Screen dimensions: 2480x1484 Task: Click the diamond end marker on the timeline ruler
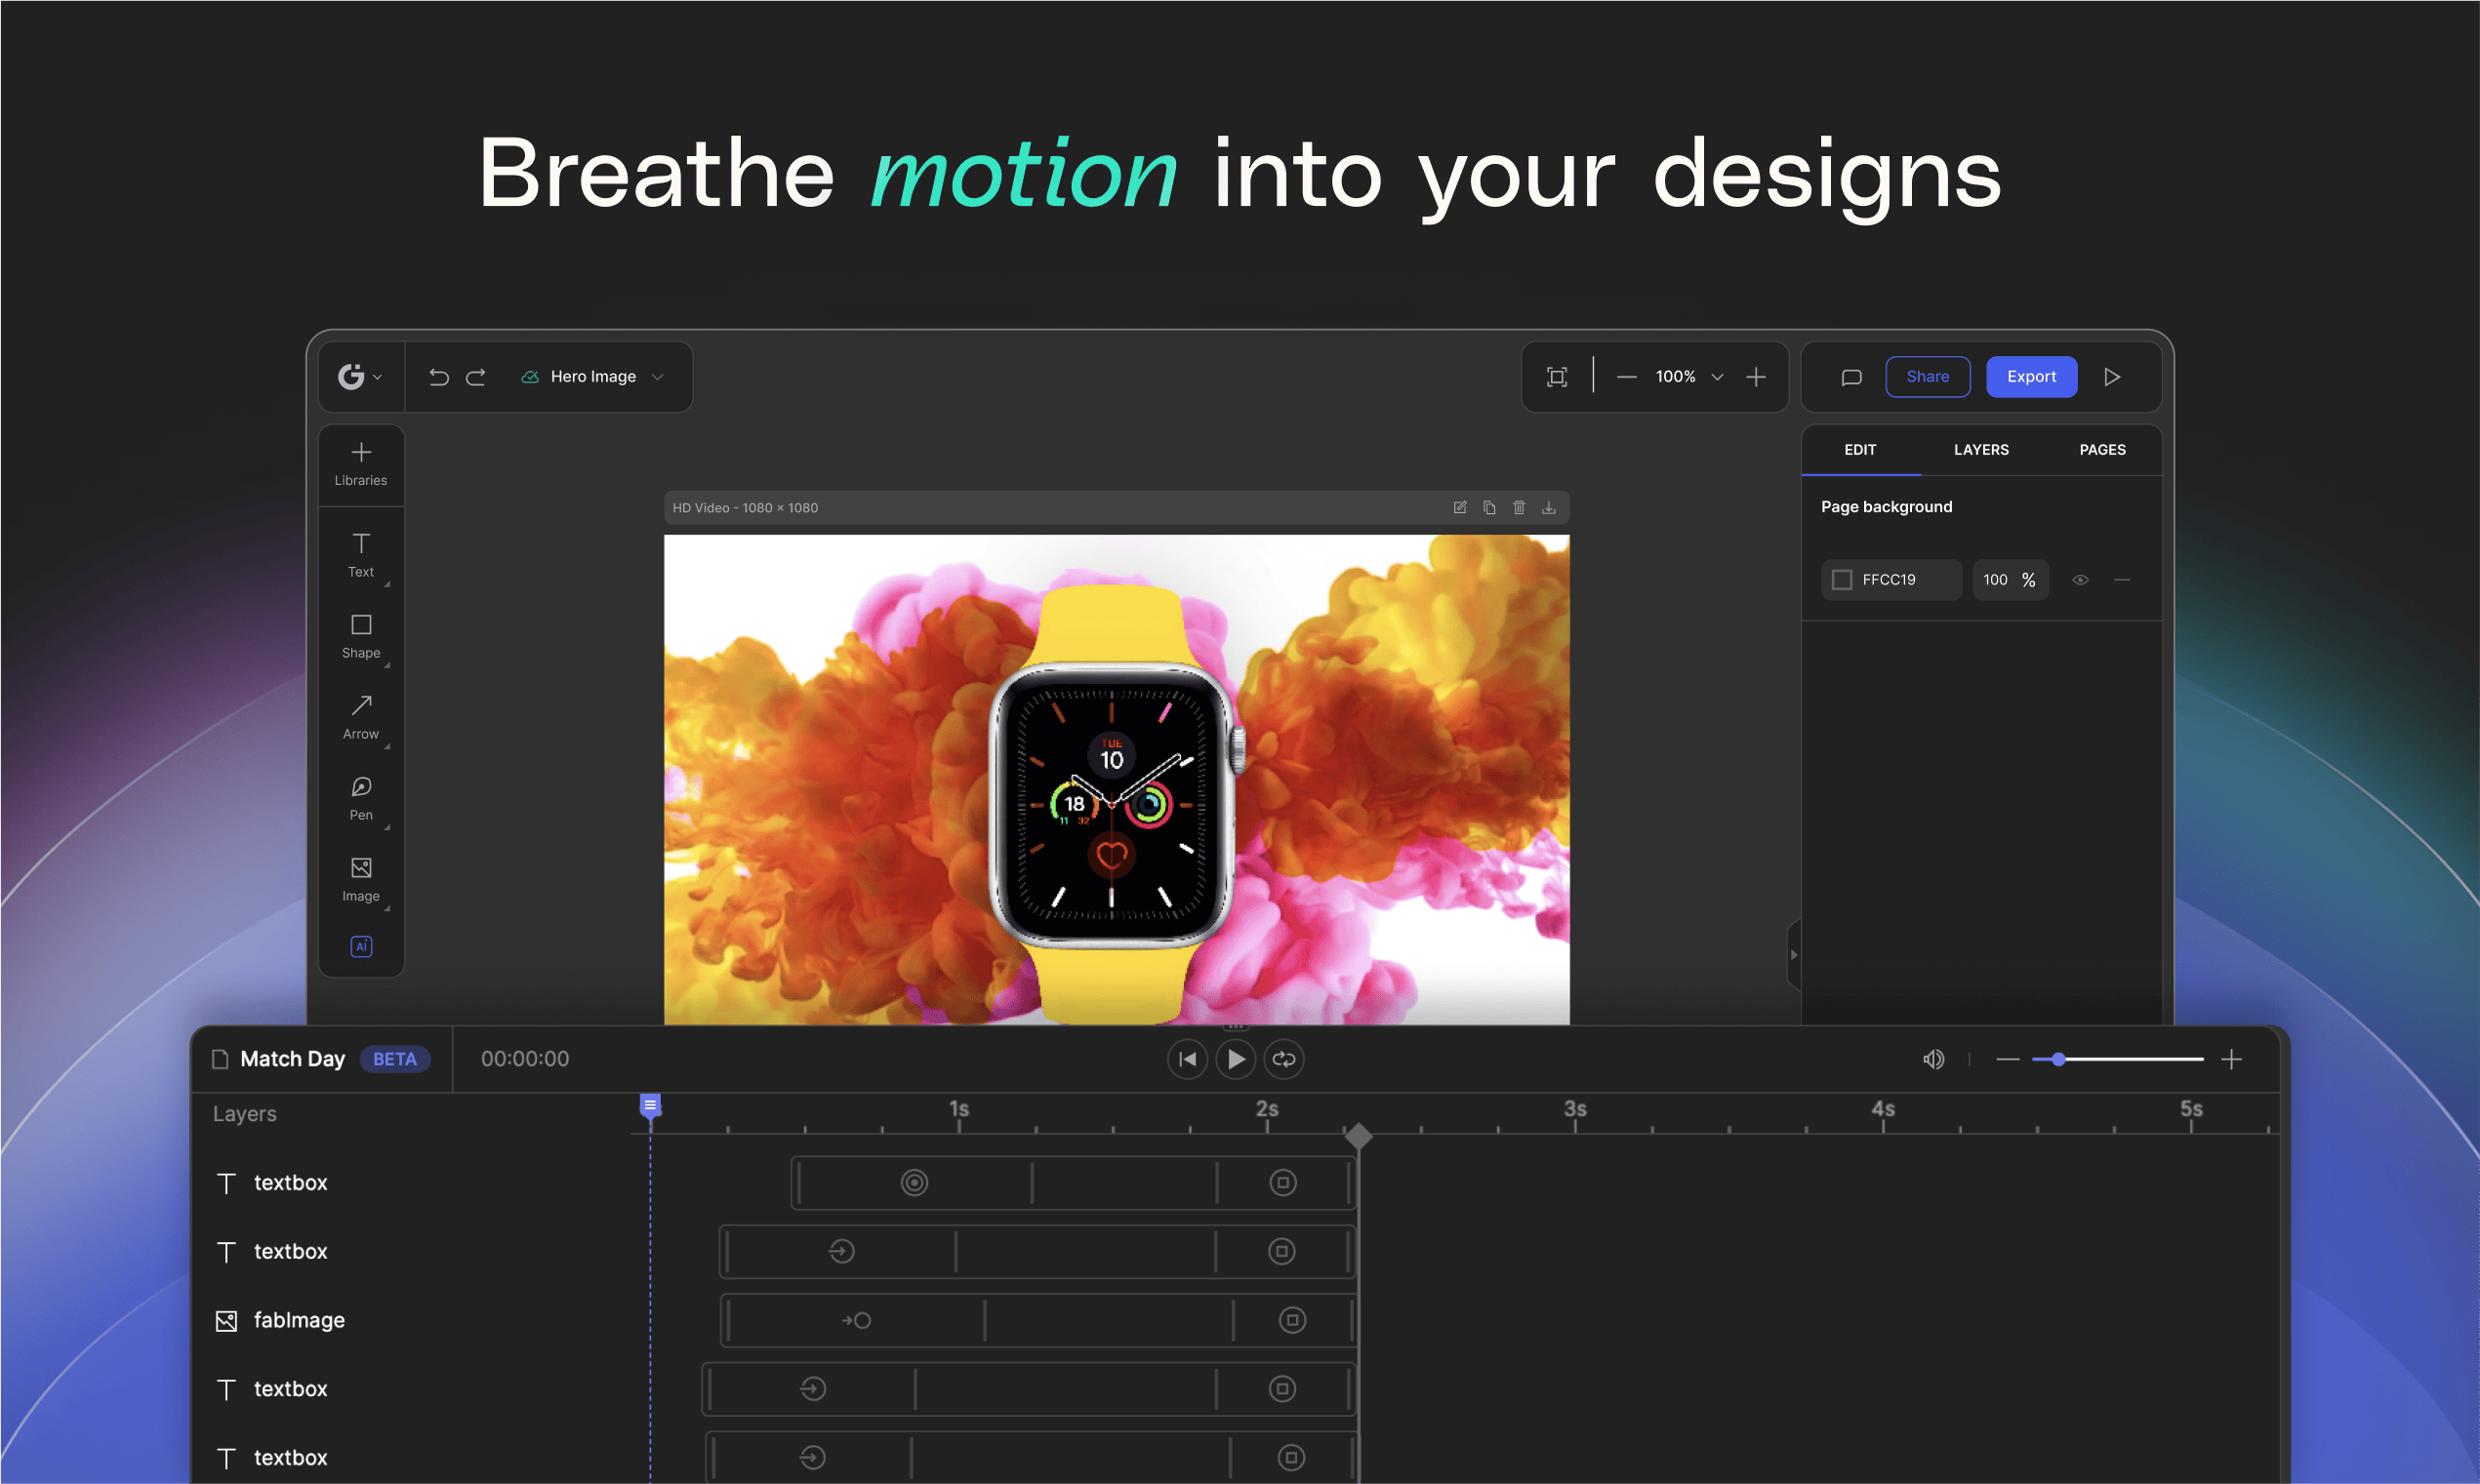tap(1358, 1136)
